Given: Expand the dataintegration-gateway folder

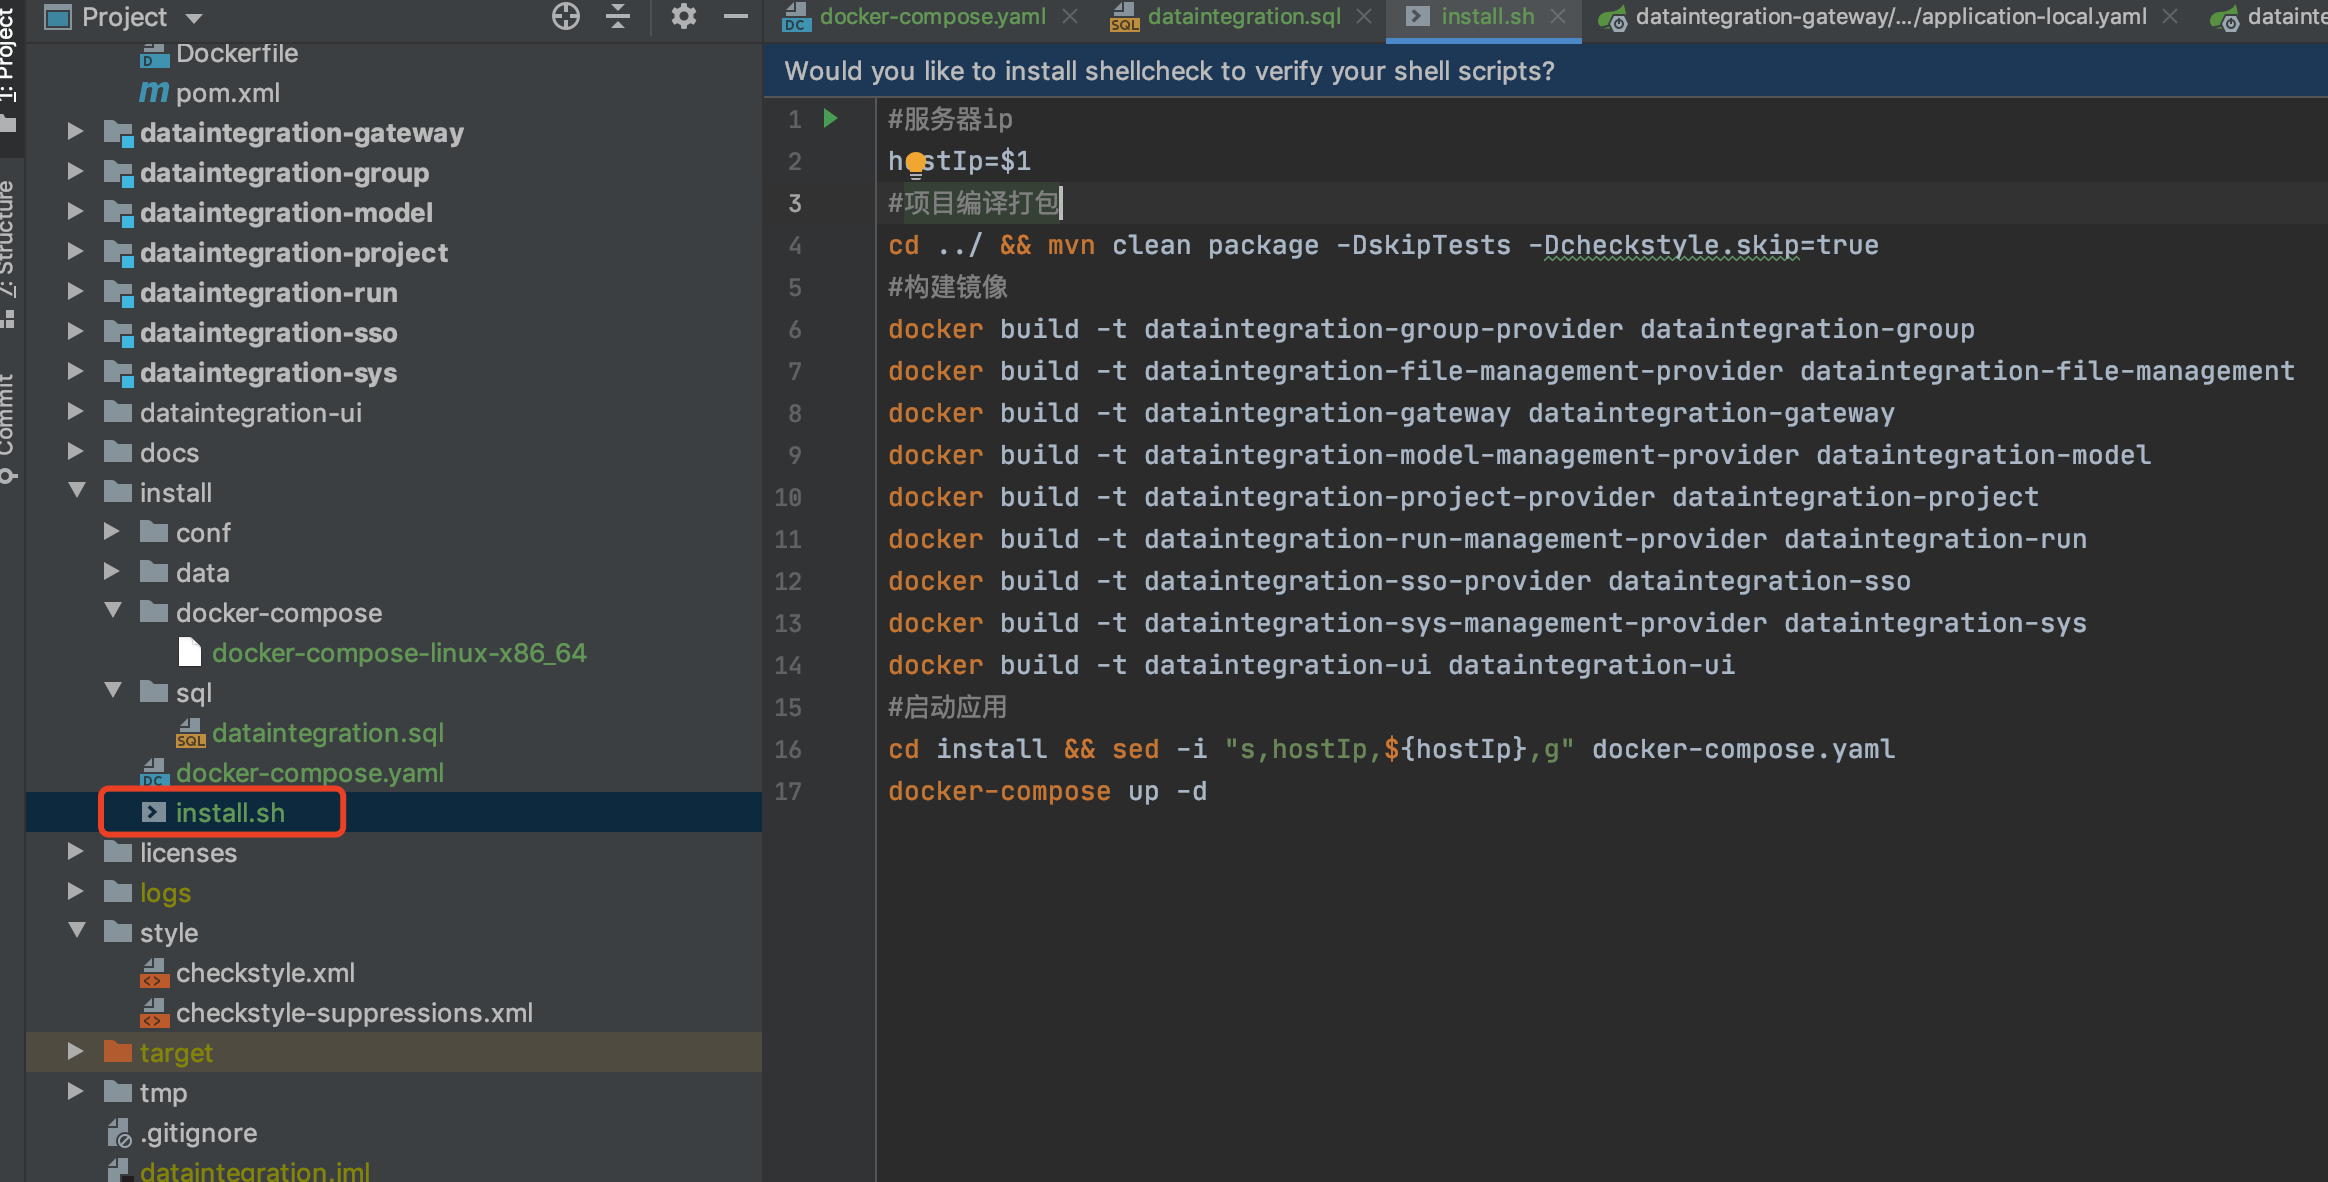Looking at the screenshot, I should click(76, 131).
